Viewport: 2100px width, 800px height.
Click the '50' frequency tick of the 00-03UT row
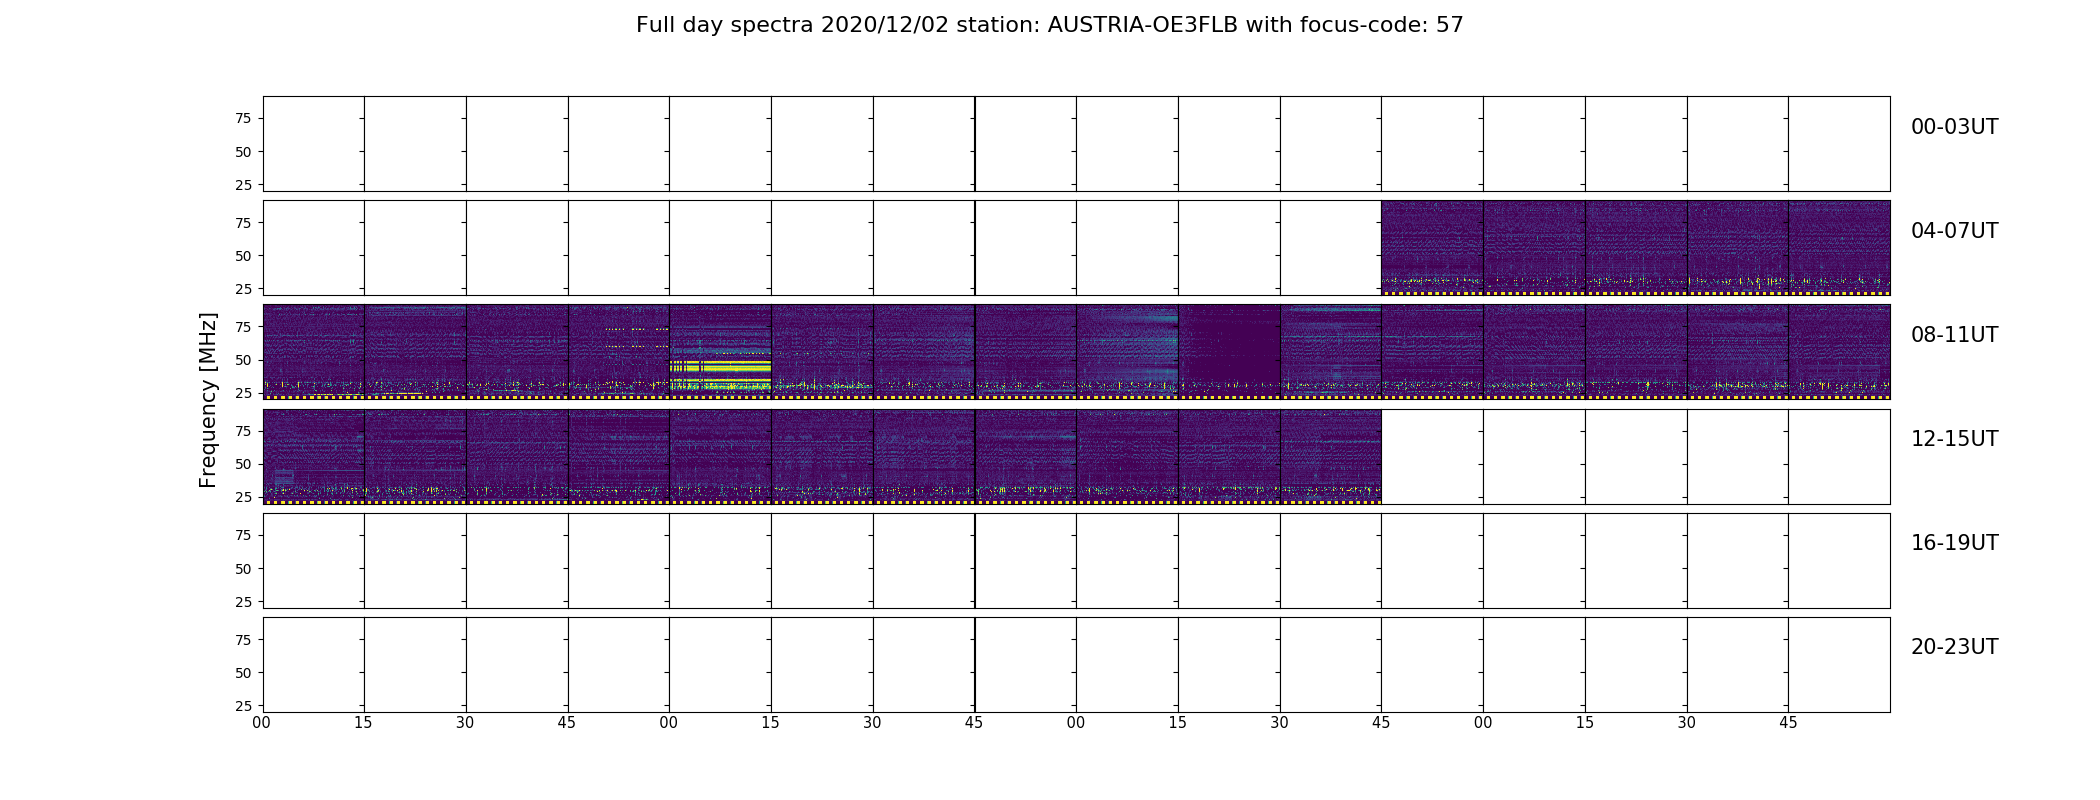(x=243, y=152)
